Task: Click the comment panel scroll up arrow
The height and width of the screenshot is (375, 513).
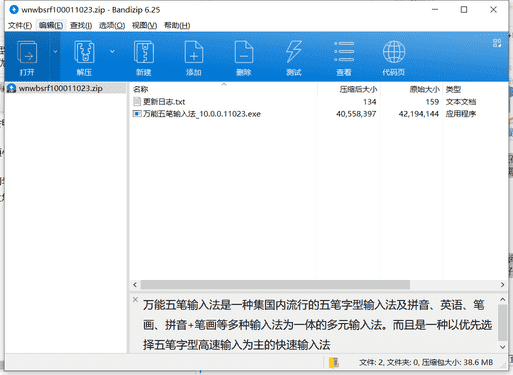Action: coord(502,300)
